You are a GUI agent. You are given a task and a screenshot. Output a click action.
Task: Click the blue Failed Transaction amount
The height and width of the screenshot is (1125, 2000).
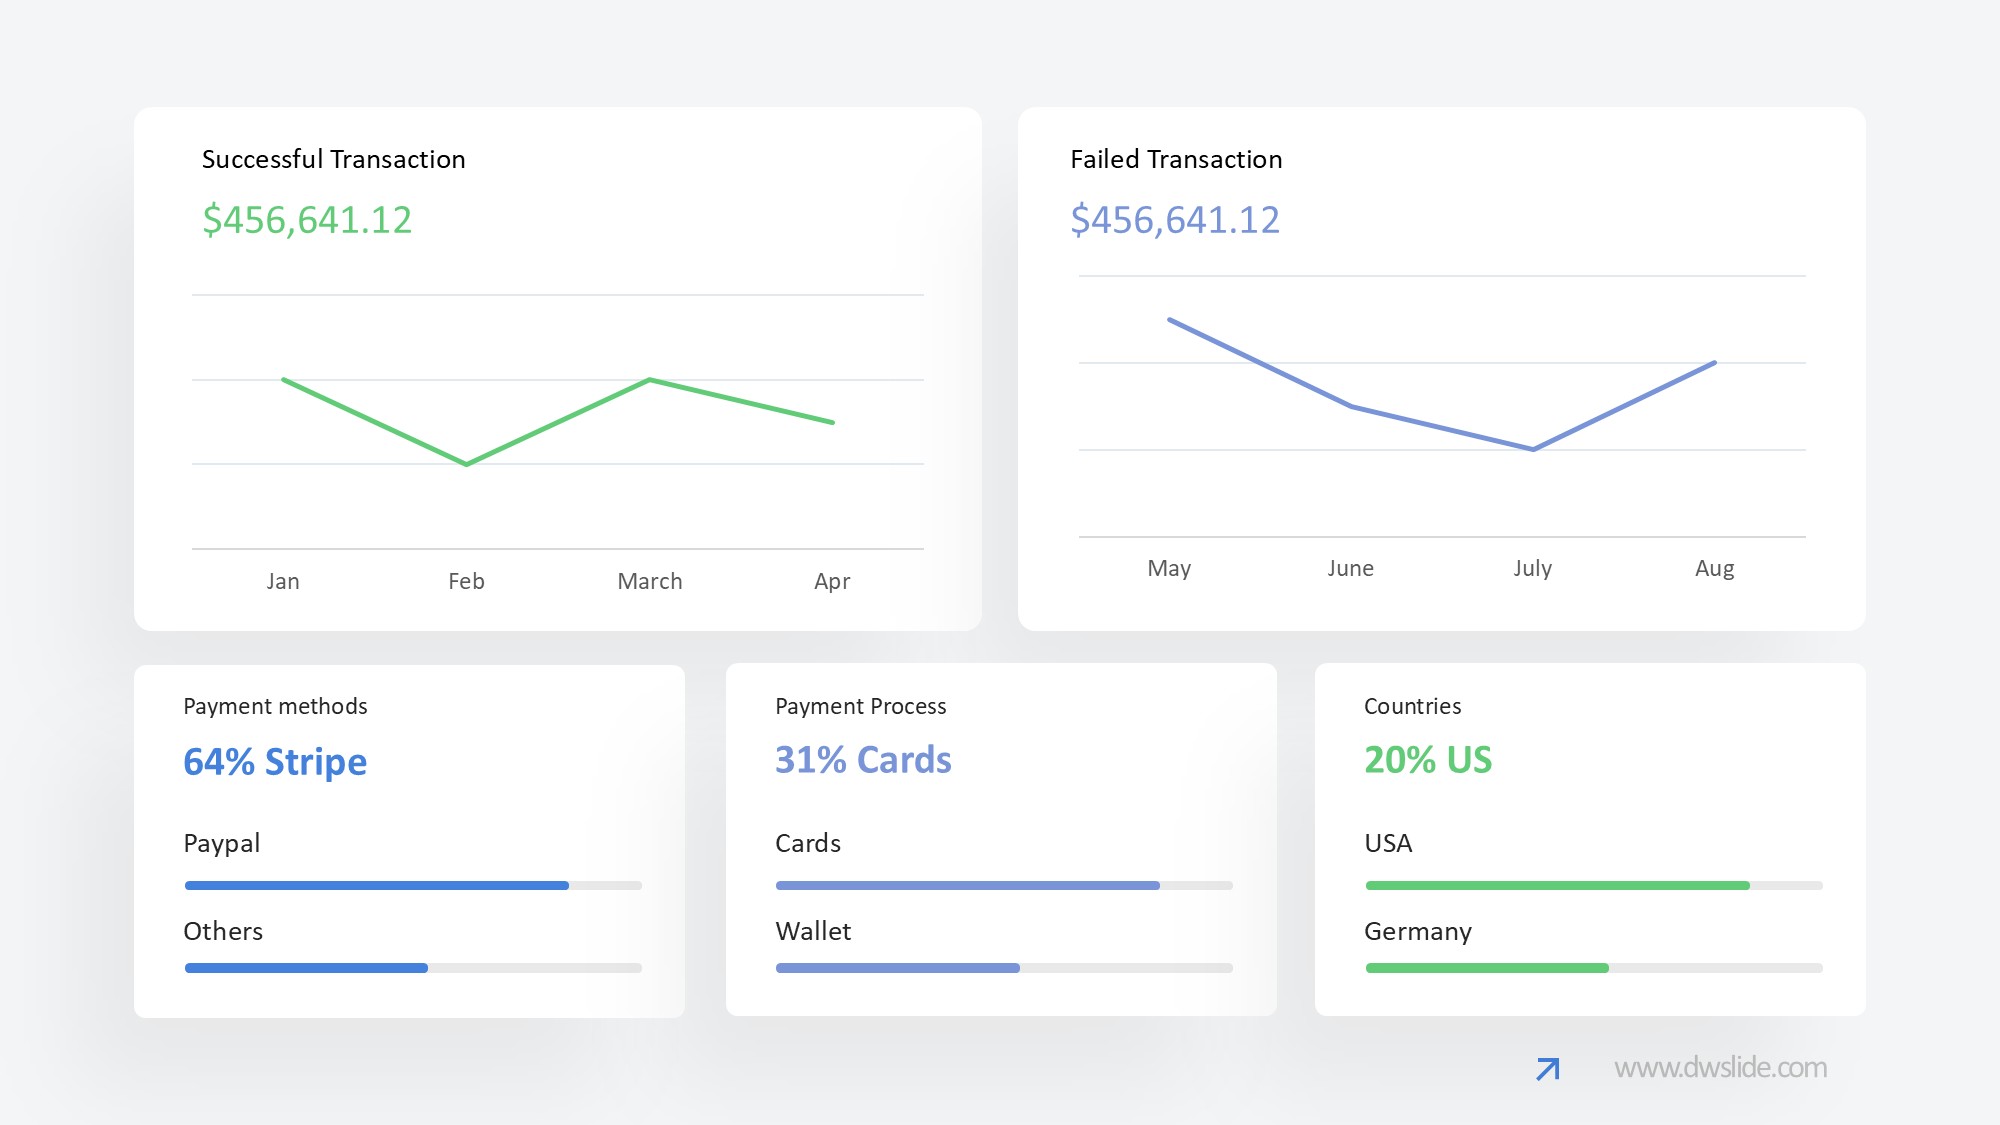tap(1175, 220)
